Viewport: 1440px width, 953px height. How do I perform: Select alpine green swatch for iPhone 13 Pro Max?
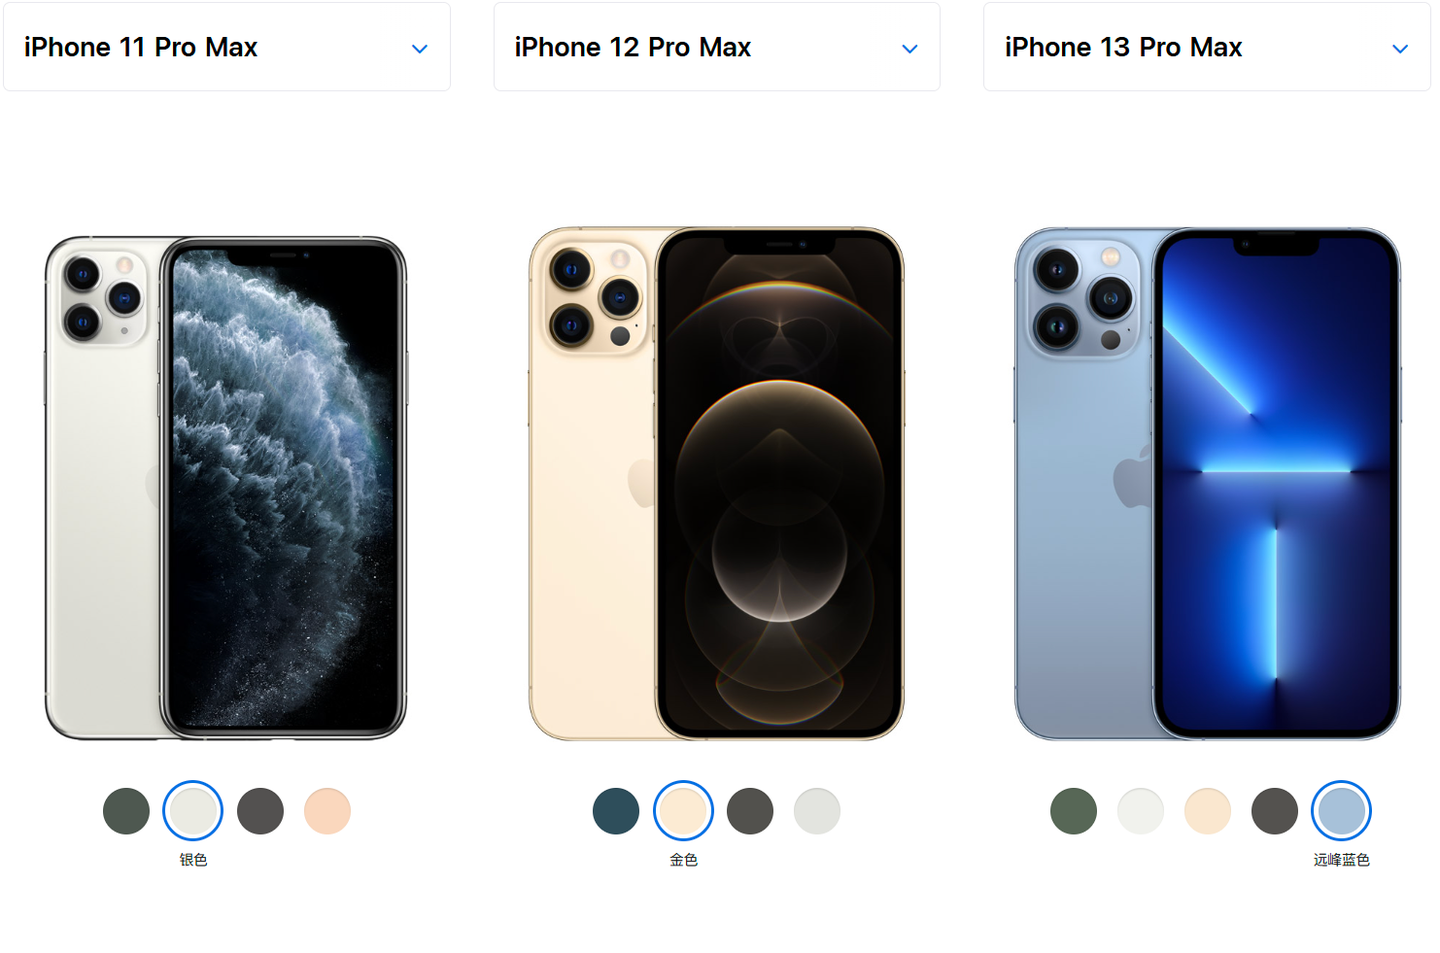[1074, 810]
